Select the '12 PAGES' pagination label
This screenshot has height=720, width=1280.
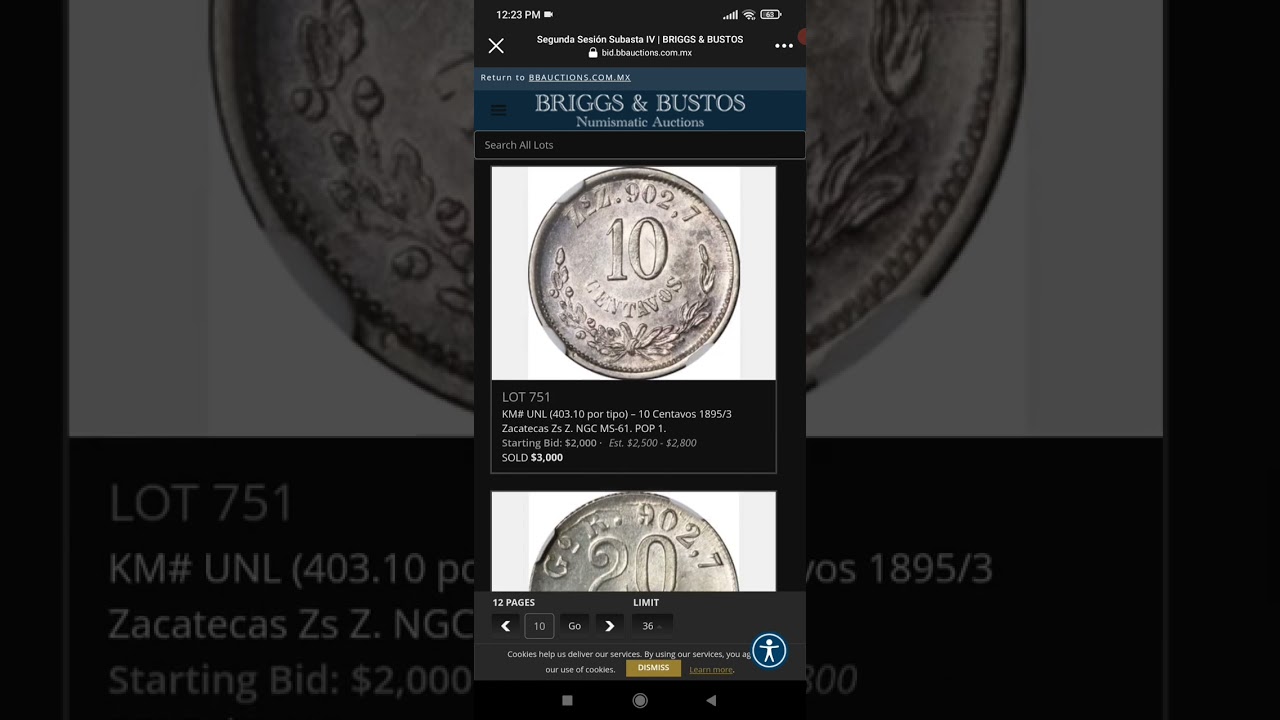pos(514,603)
